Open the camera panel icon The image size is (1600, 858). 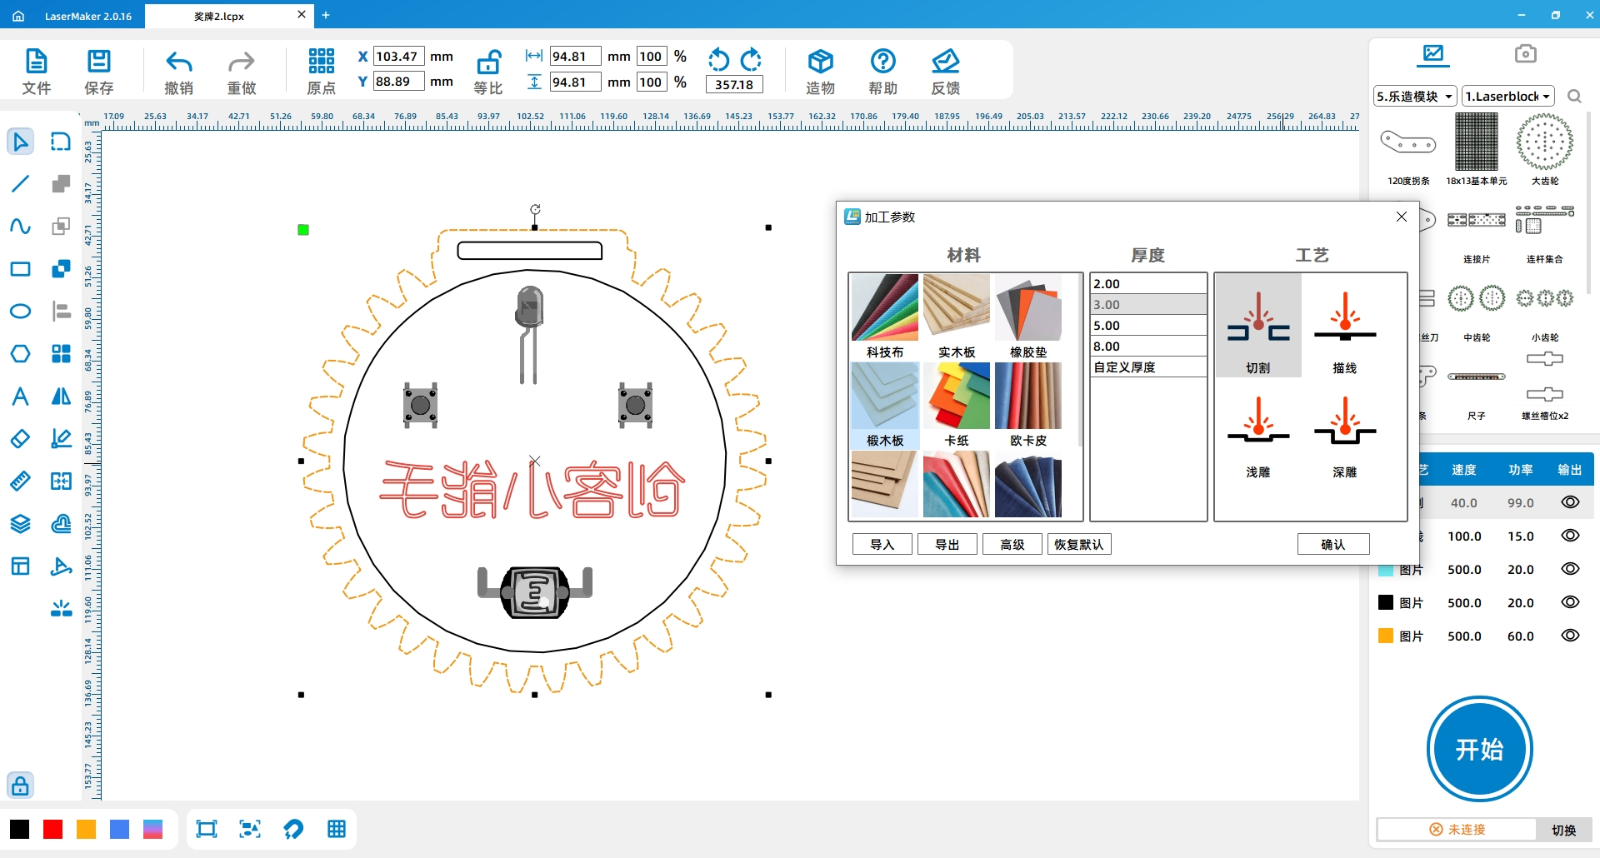tap(1525, 54)
